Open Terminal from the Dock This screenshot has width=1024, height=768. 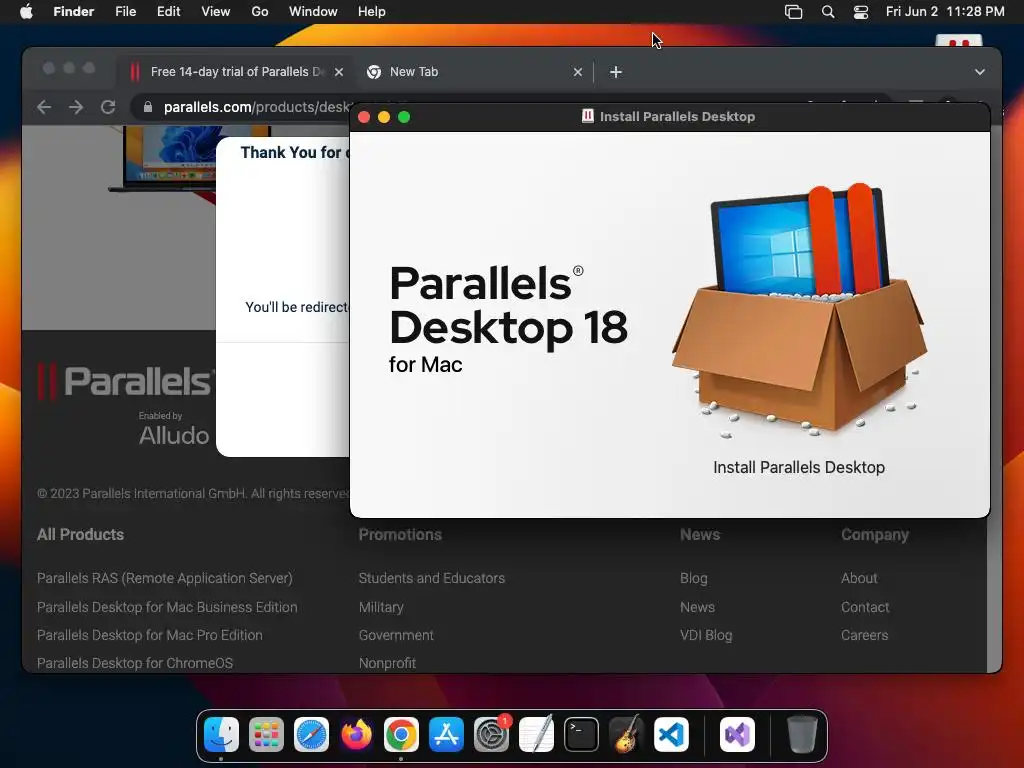pos(581,735)
